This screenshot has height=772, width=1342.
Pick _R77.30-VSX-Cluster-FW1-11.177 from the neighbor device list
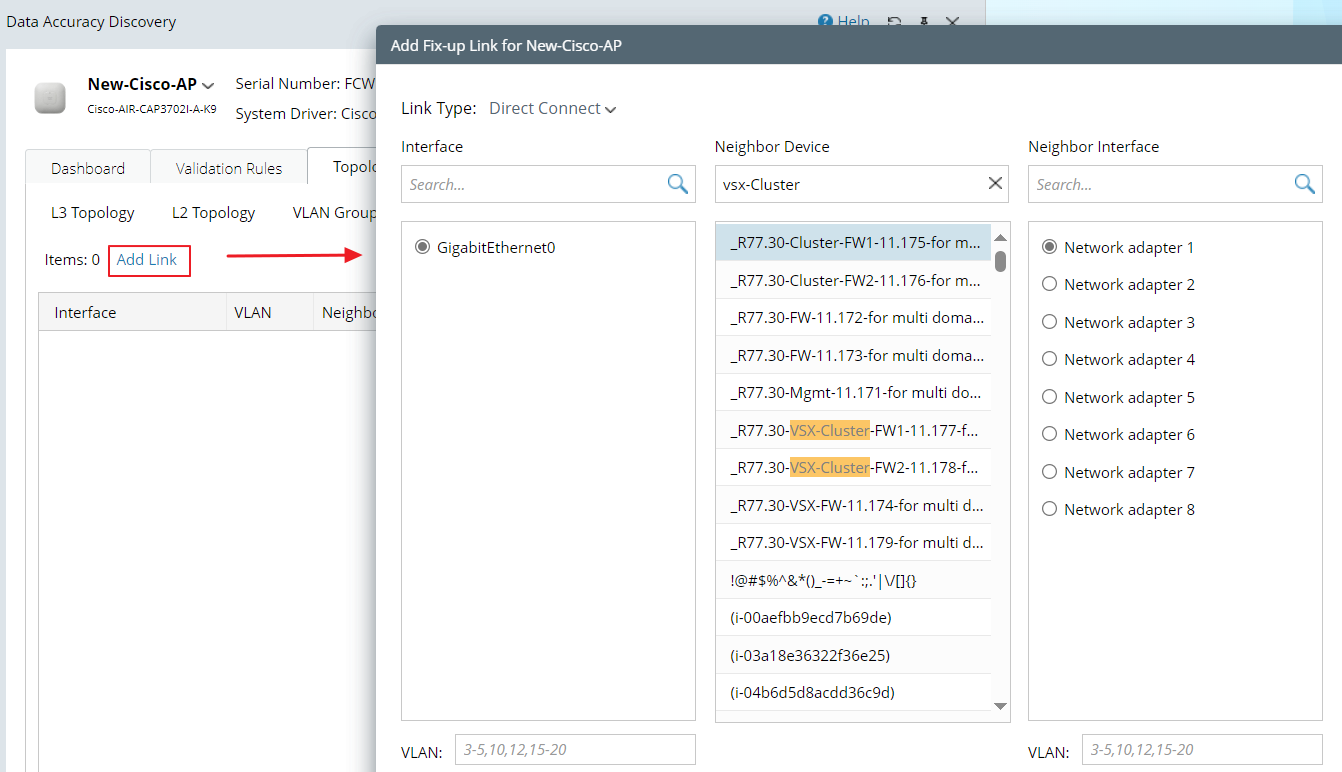pos(854,430)
